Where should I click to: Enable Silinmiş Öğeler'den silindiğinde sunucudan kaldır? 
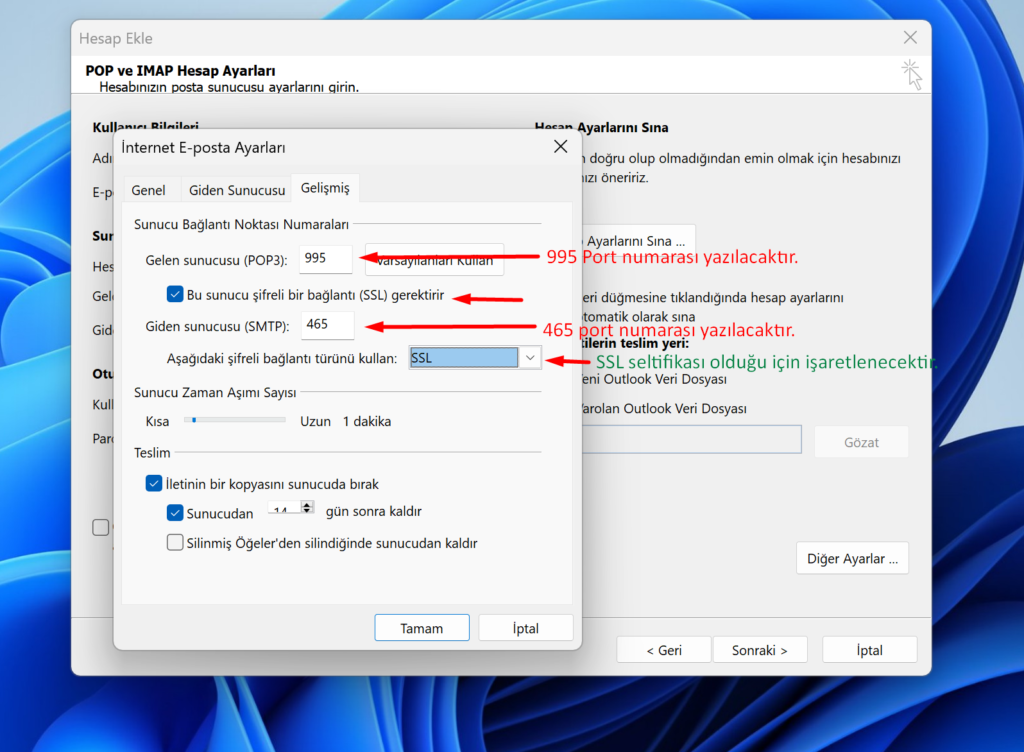pyautogui.click(x=175, y=544)
